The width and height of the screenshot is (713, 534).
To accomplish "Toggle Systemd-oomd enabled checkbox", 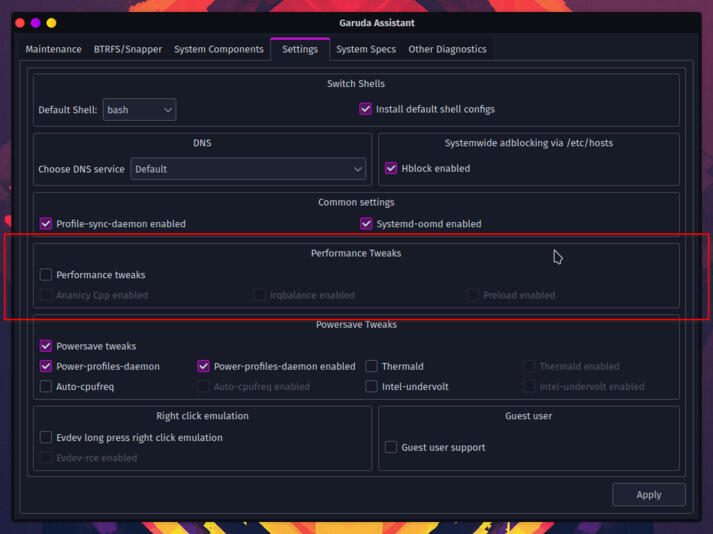I will pyautogui.click(x=366, y=224).
